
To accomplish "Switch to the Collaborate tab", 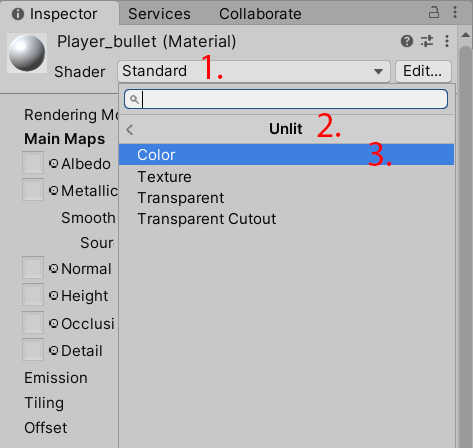I will [260, 14].
